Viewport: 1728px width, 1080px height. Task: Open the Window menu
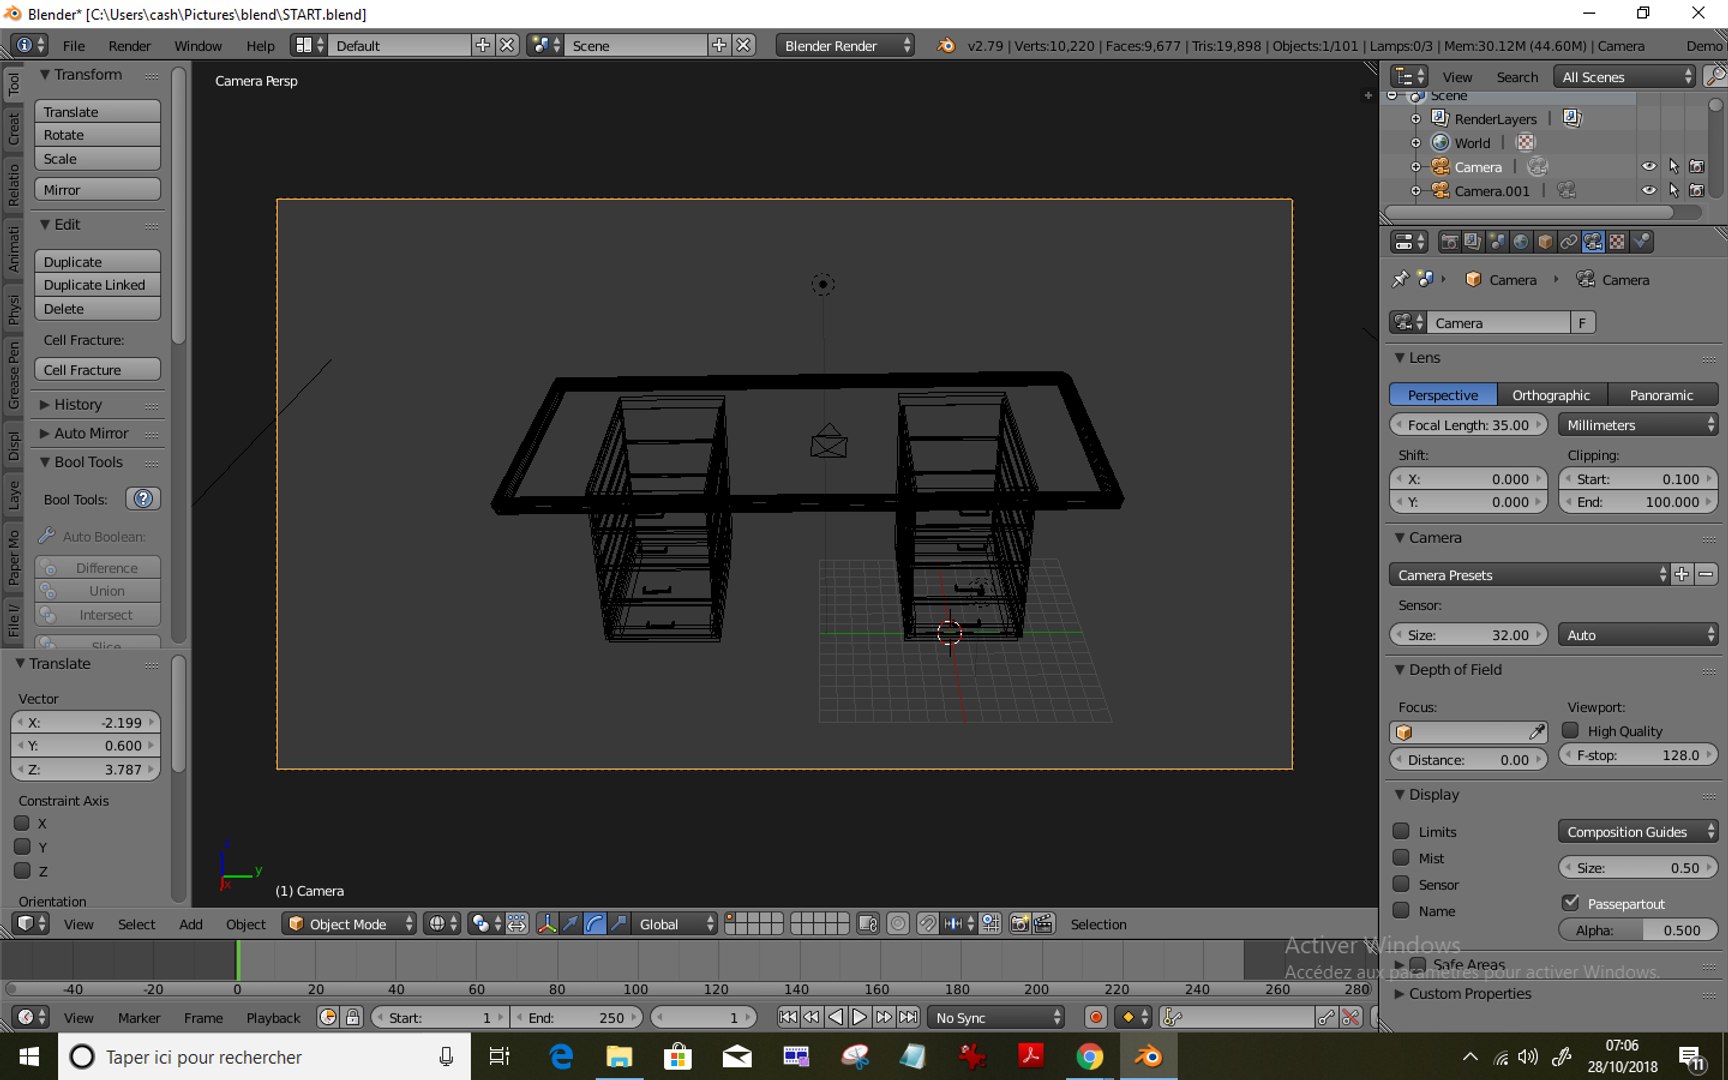pos(198,45)
